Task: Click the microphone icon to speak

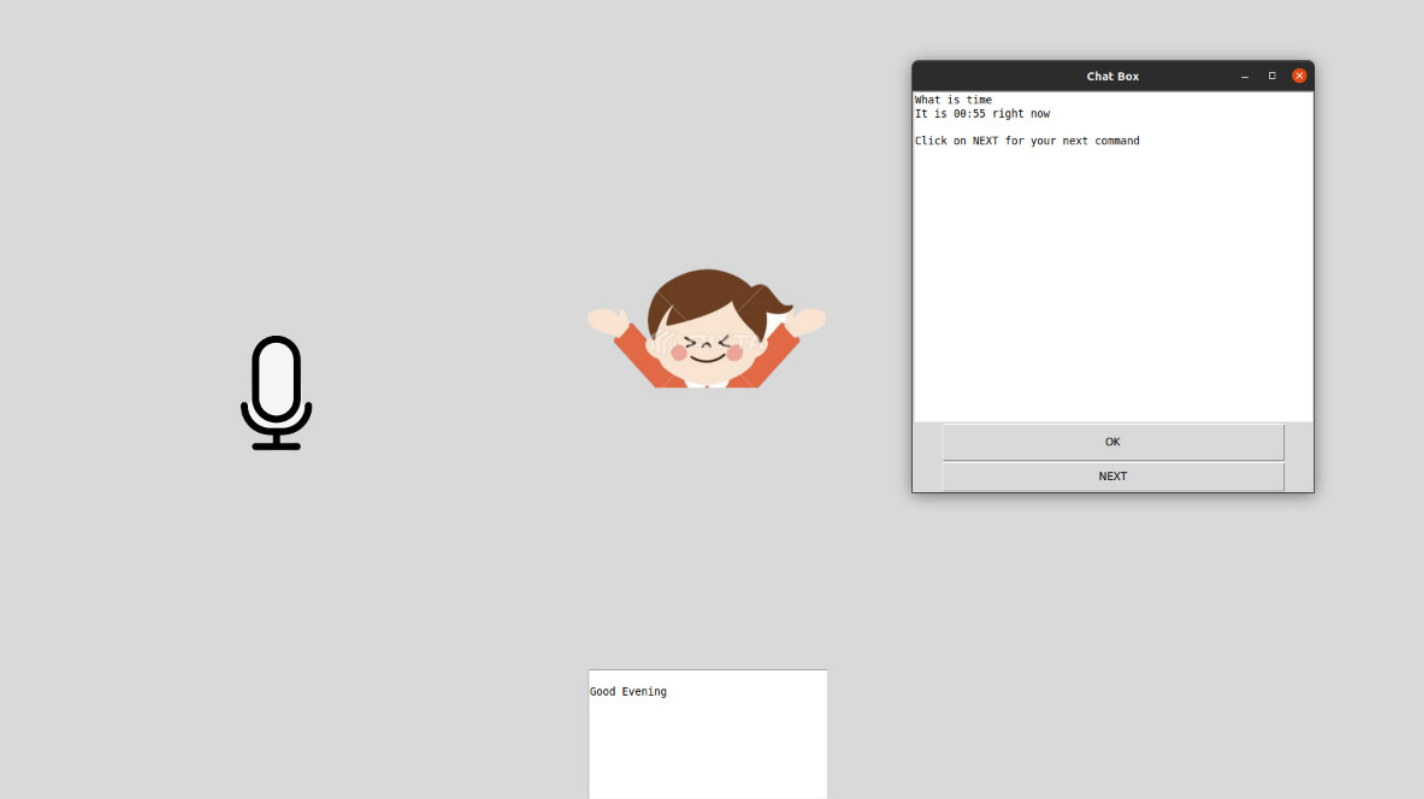Action: click(x=276, y=390)
